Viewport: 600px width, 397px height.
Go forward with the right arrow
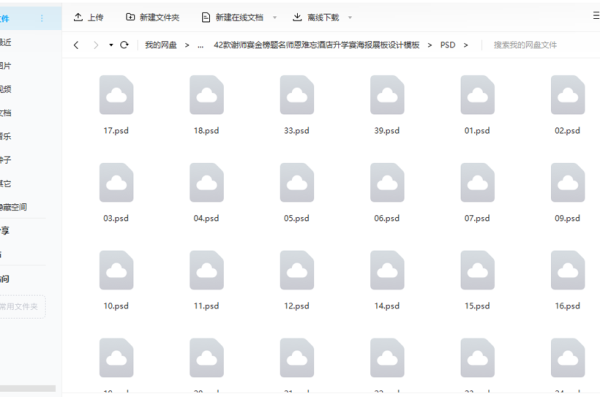point(96,45)
